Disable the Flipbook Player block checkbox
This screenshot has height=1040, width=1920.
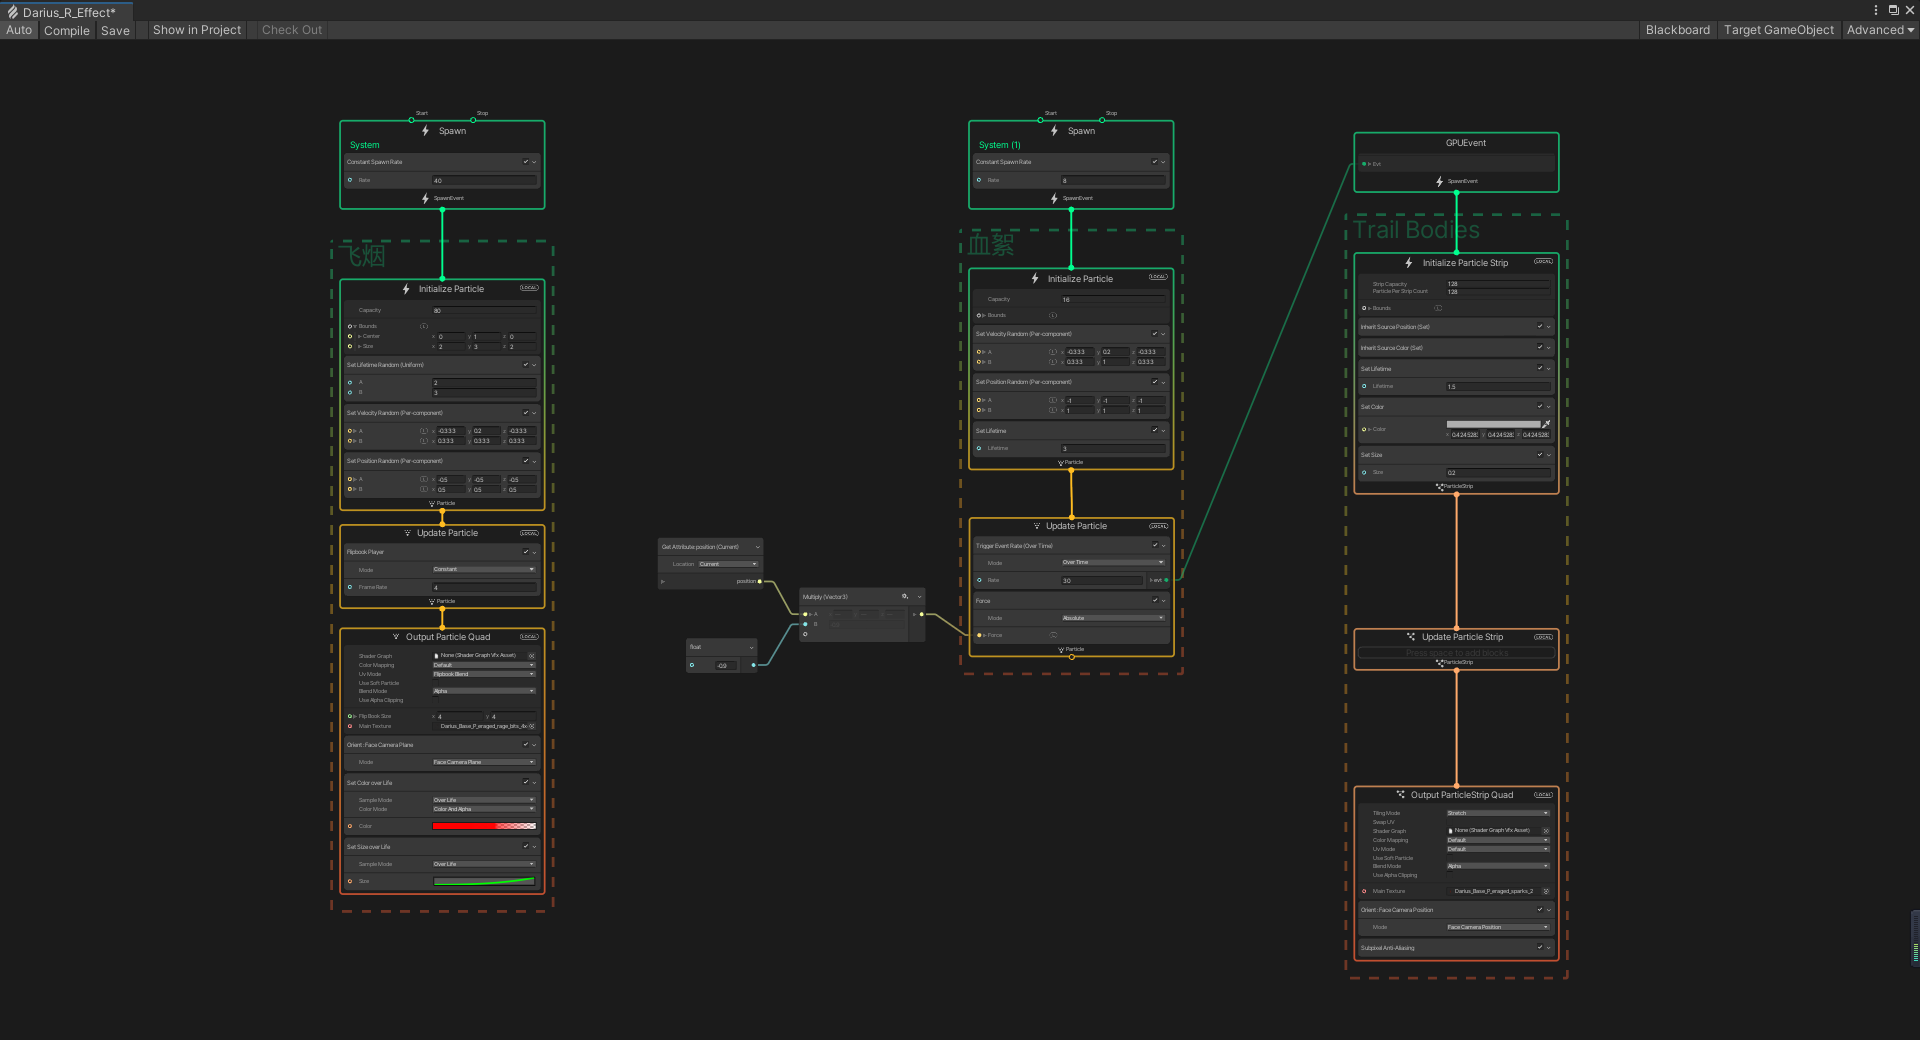(526, 552)
